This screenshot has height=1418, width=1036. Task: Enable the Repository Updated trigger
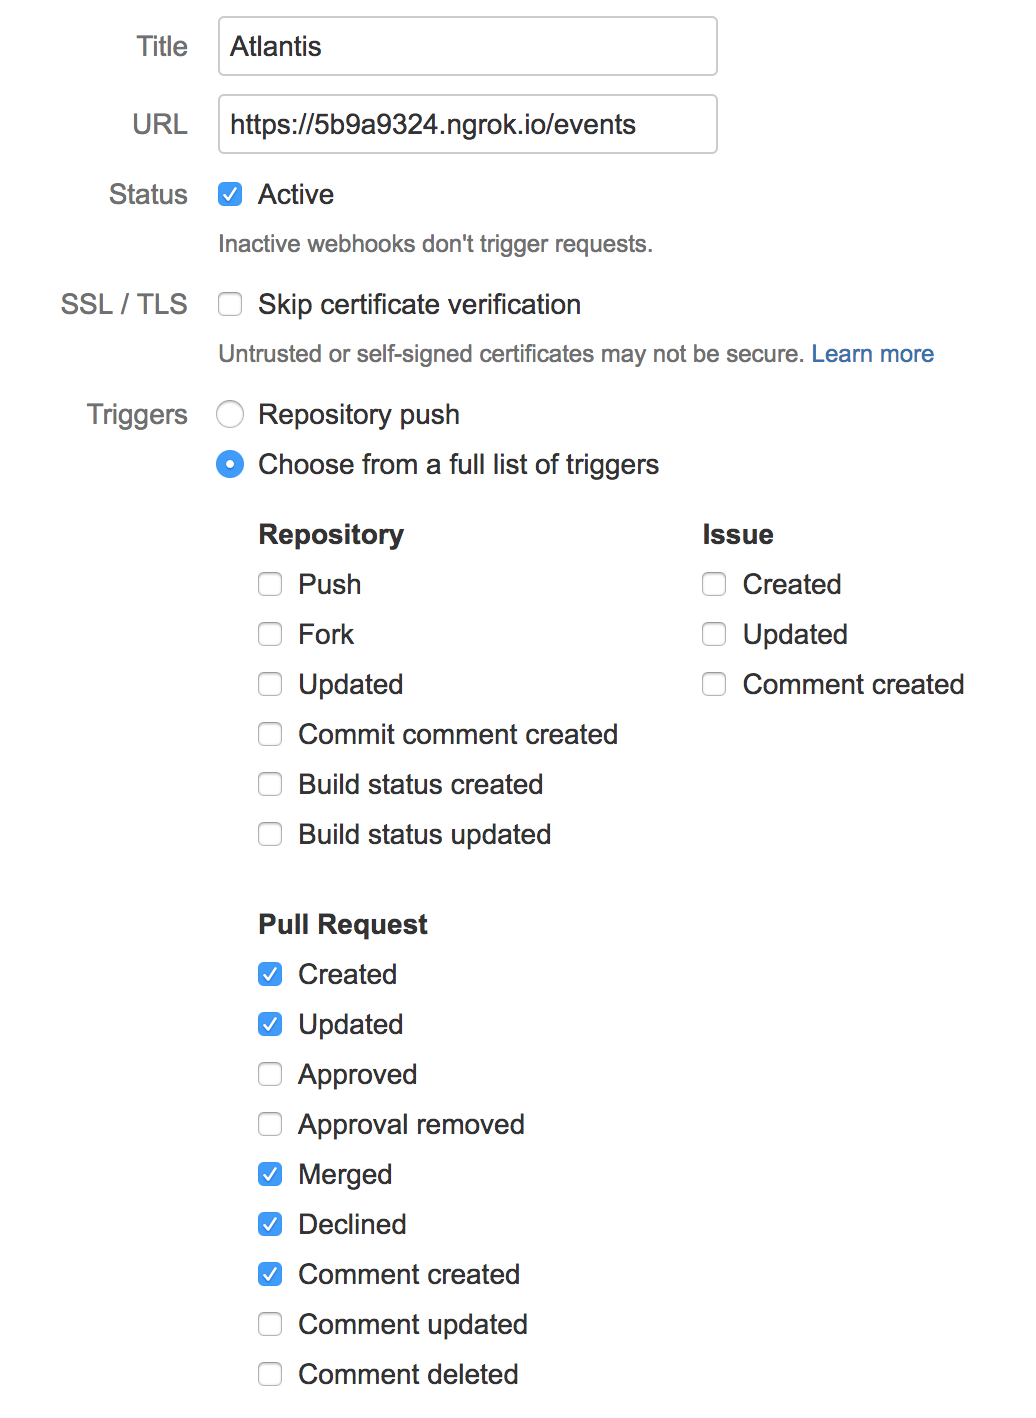[270, 684]
